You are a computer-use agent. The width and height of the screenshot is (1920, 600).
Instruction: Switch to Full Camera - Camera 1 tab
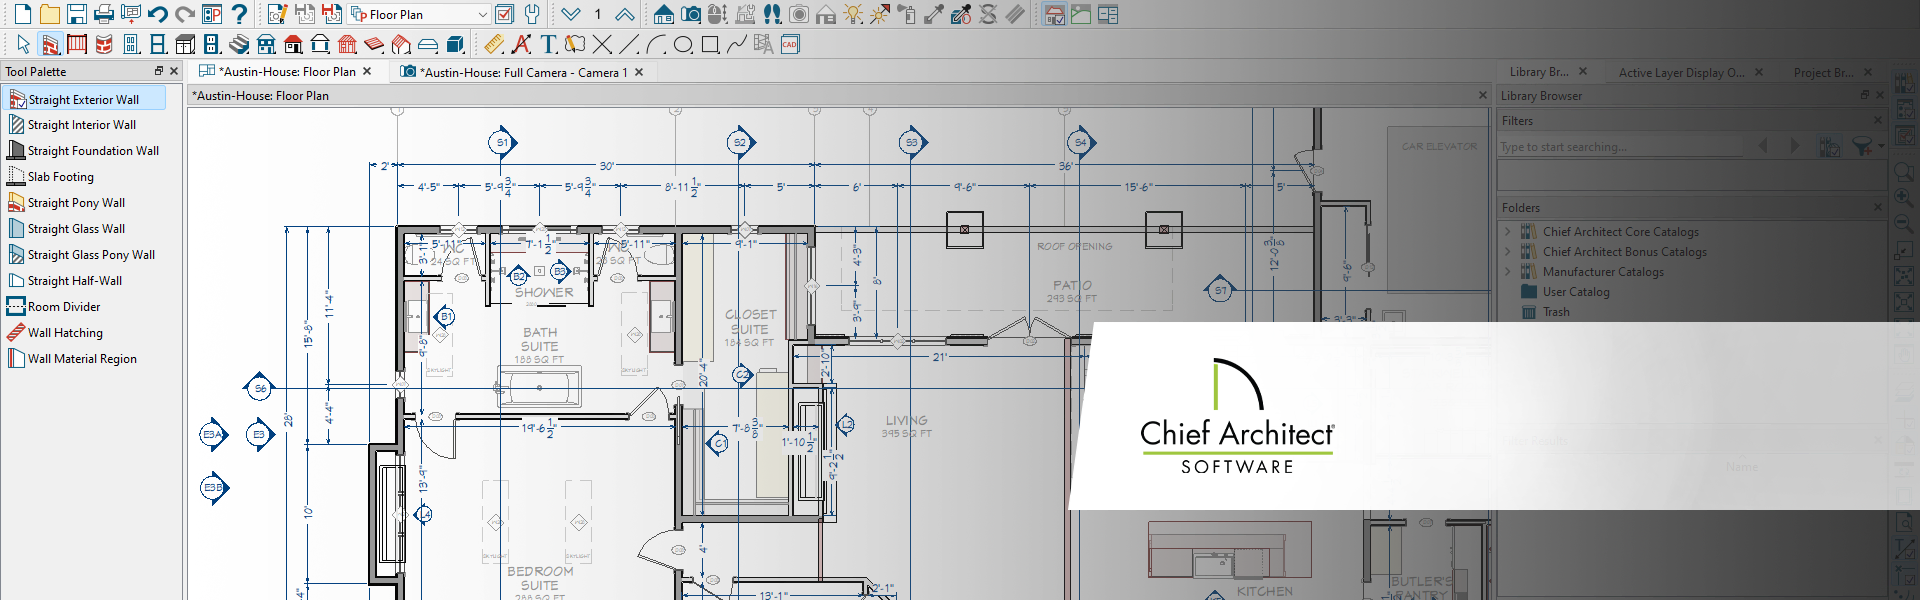tap(522, 72)
